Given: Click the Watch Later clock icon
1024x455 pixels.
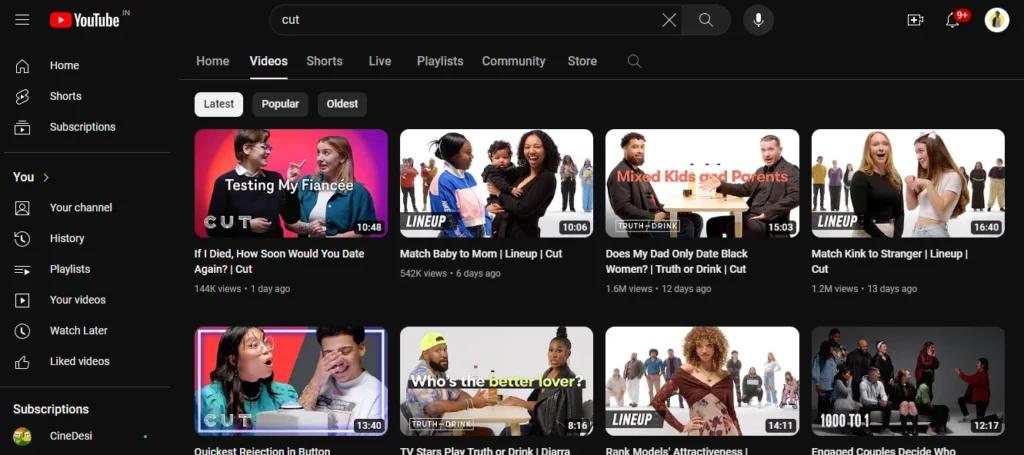Looking at the screenshot, I should (x=22, y=331).
